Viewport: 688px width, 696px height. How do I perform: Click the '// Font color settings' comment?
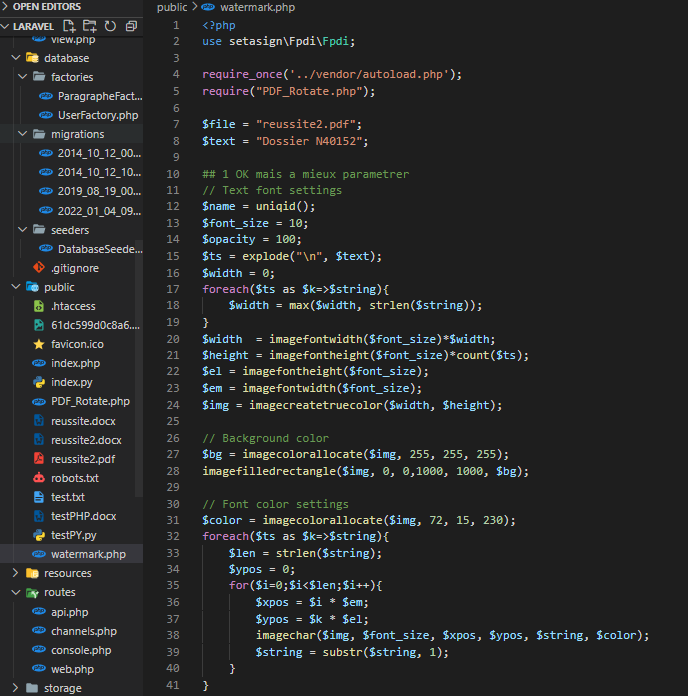tap(276, 504)
